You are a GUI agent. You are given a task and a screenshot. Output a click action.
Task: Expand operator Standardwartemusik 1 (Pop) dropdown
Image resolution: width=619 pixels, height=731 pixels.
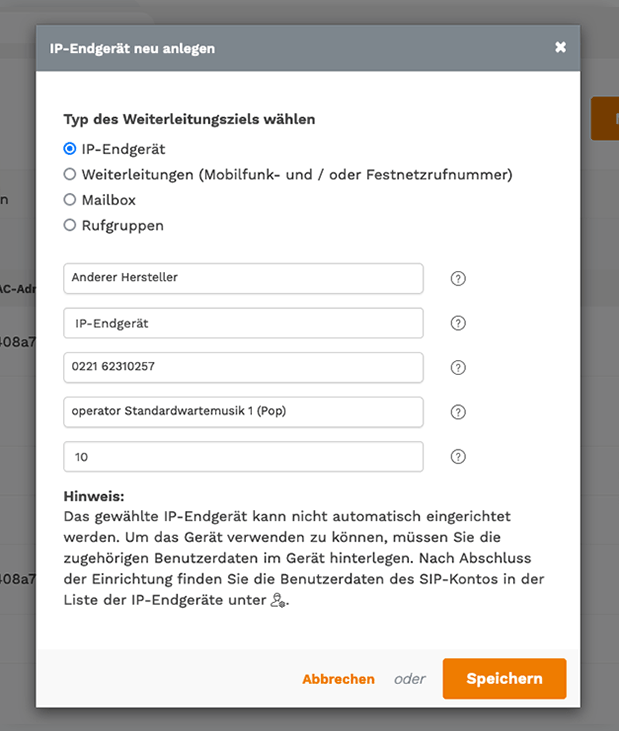[x=243, y=412]
